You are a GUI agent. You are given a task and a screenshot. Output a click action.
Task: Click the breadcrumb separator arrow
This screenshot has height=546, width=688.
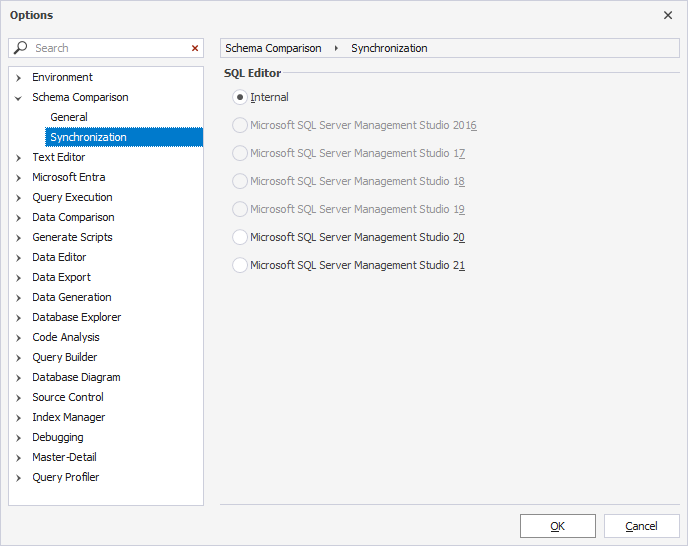[336, 48]
